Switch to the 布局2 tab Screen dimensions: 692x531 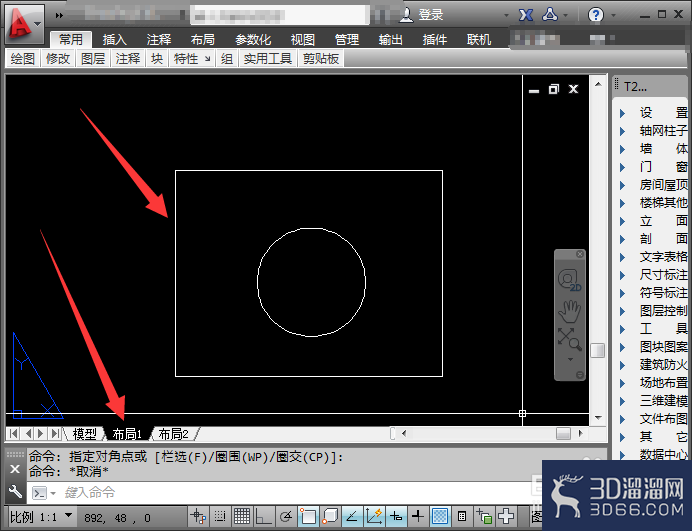[173, 434]
